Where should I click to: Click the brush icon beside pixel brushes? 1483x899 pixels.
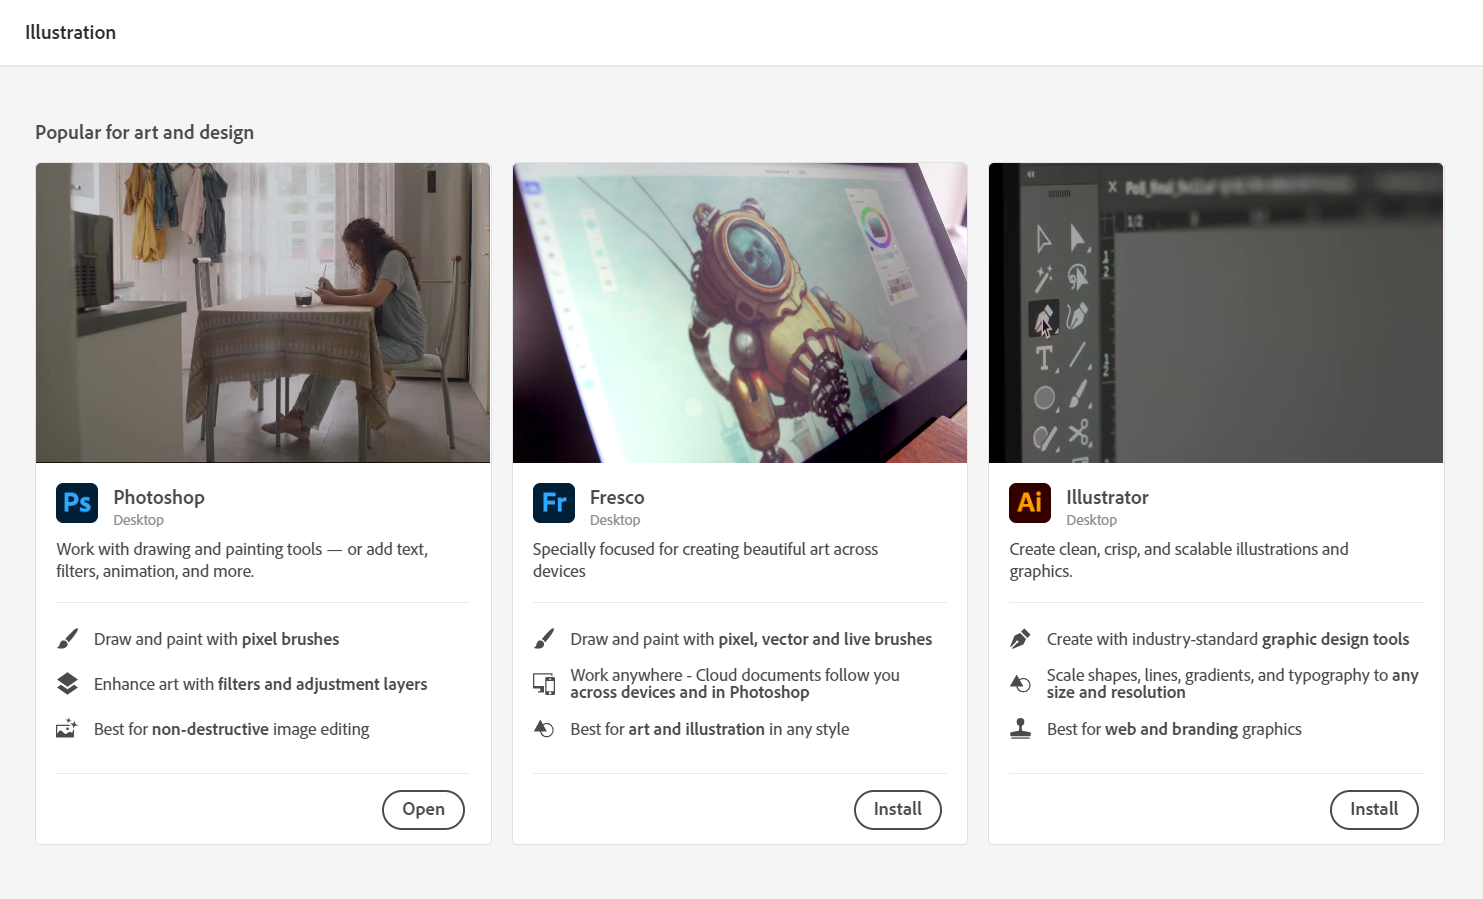click(x=67, y=639)
